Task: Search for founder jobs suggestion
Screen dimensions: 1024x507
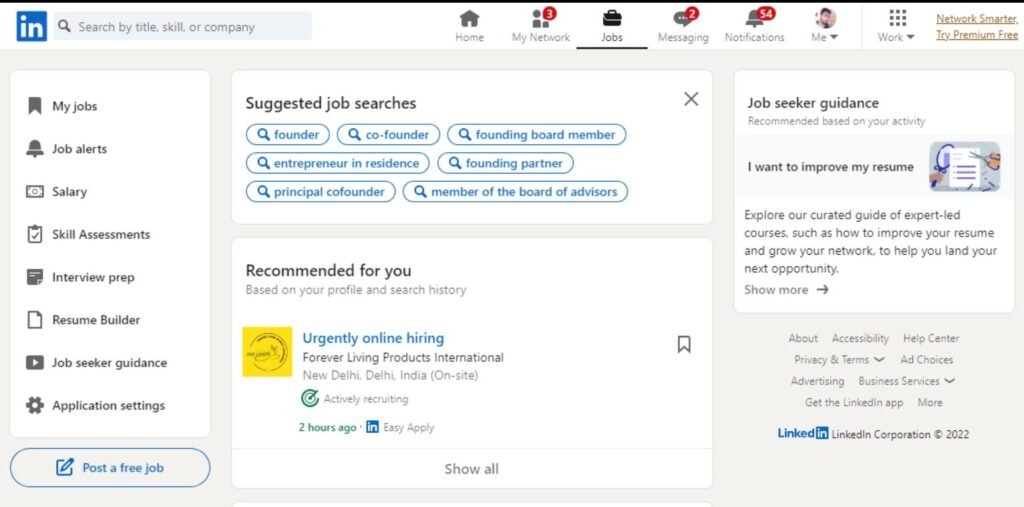Action: pos(288,135)
